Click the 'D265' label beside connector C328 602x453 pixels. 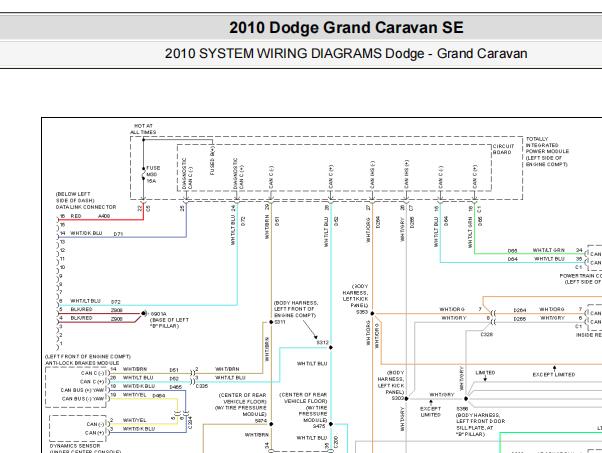(520, 319)
